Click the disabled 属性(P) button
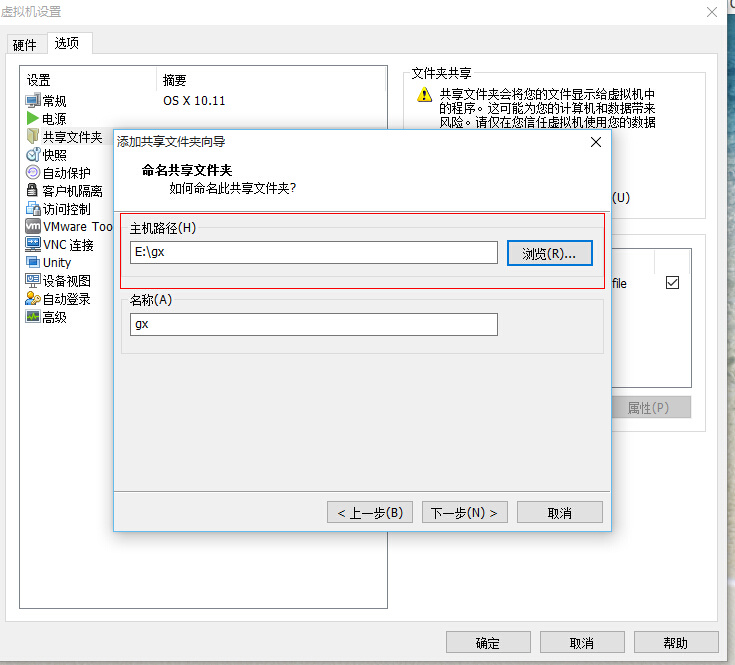 (x=651, y=407)
